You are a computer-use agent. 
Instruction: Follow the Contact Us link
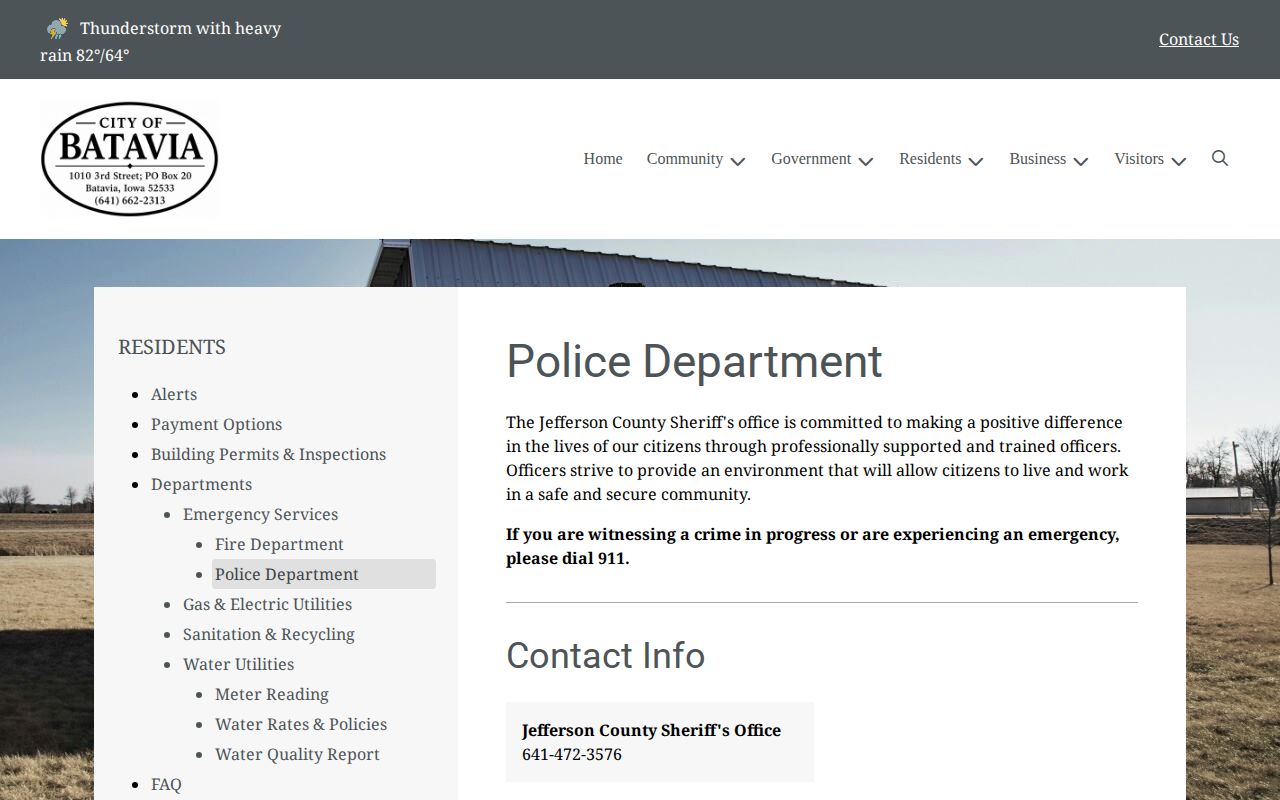(x=1199, y=39)
